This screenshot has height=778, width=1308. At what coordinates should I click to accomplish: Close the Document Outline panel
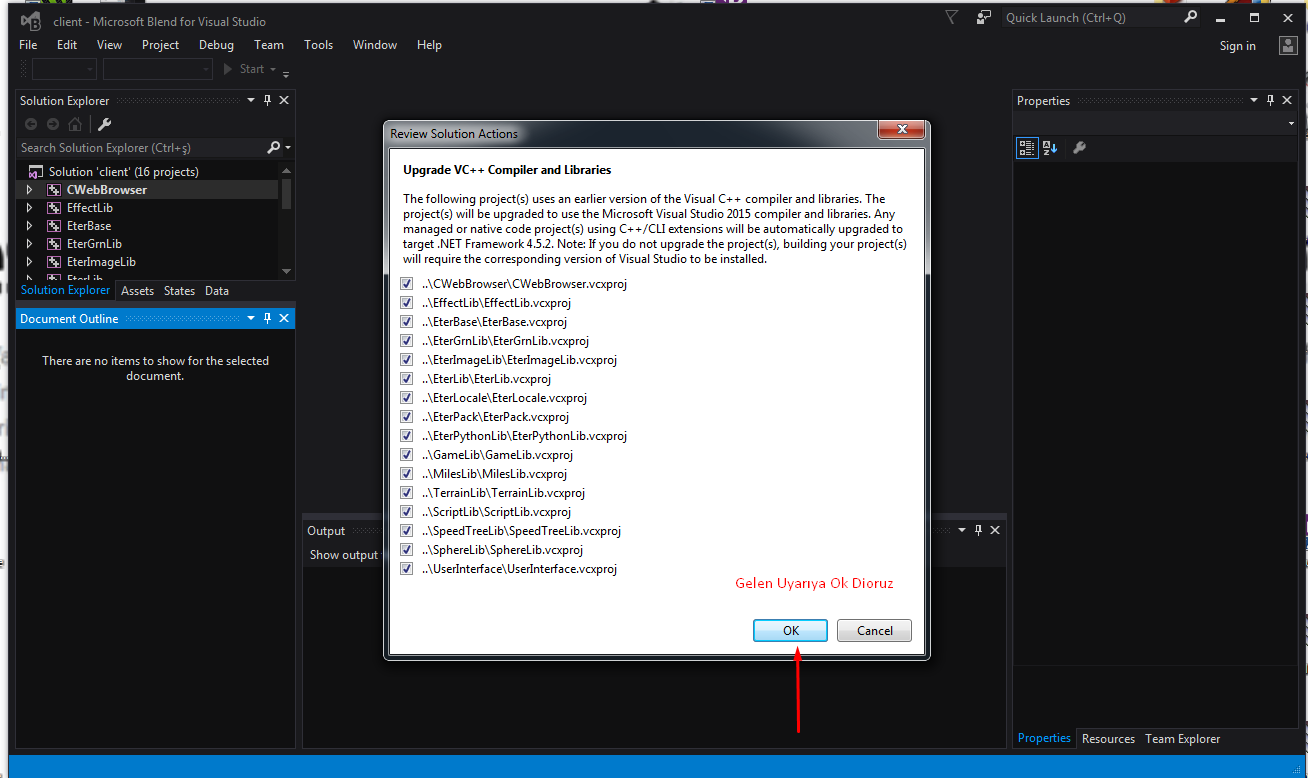284,318
